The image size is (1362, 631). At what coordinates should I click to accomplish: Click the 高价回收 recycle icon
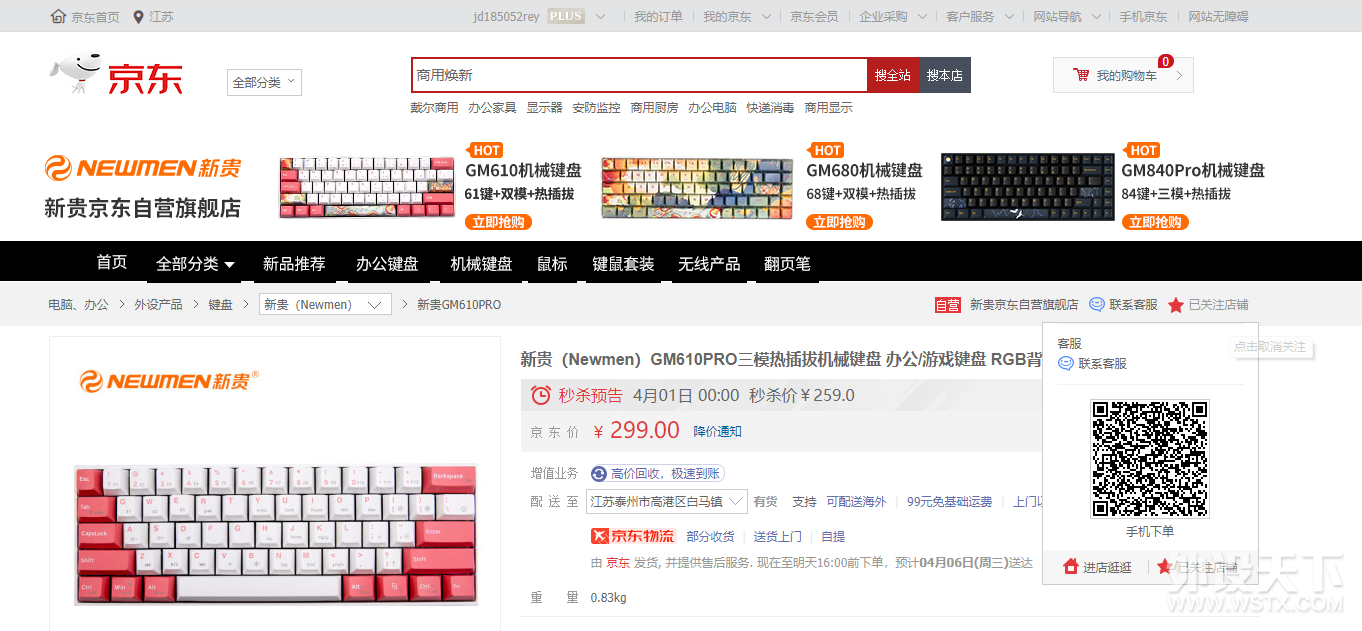click(599, 473)
